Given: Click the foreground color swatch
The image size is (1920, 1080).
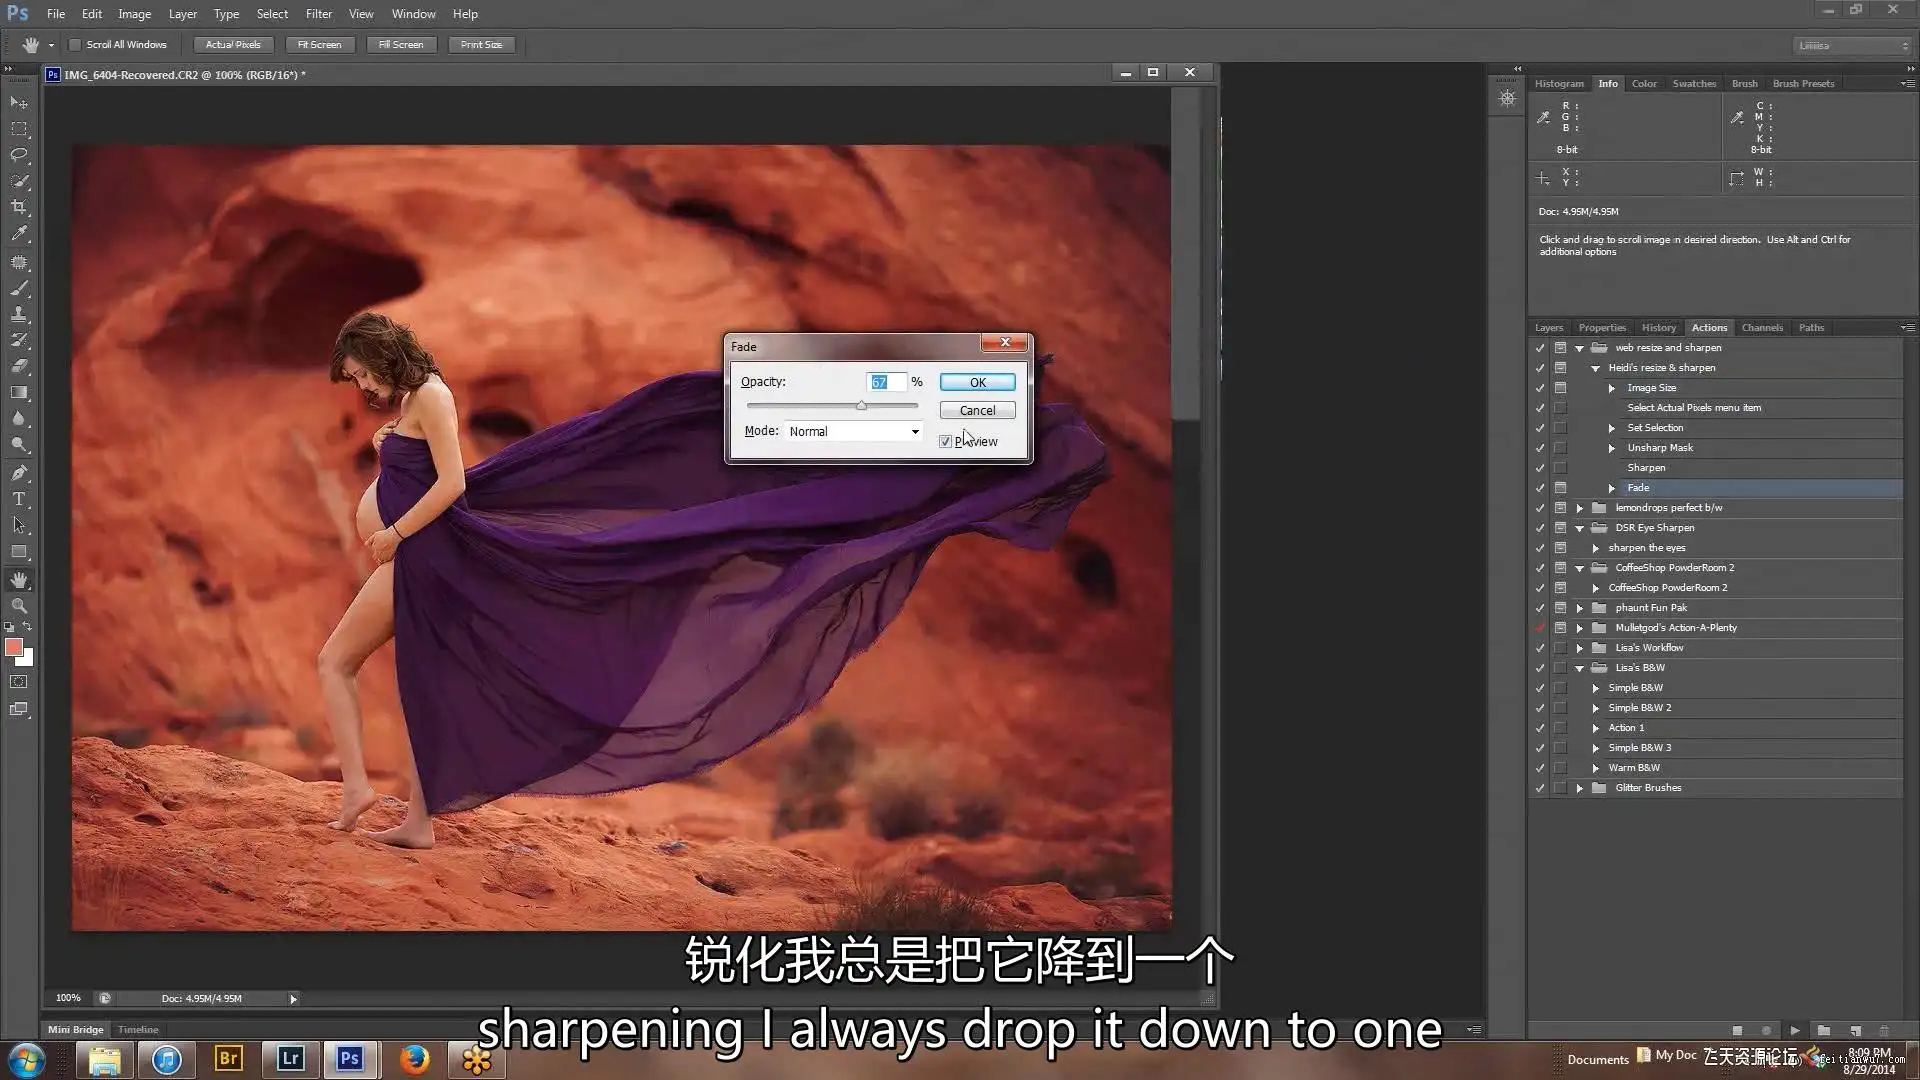Looking at the screenshot, I should 14,648.
